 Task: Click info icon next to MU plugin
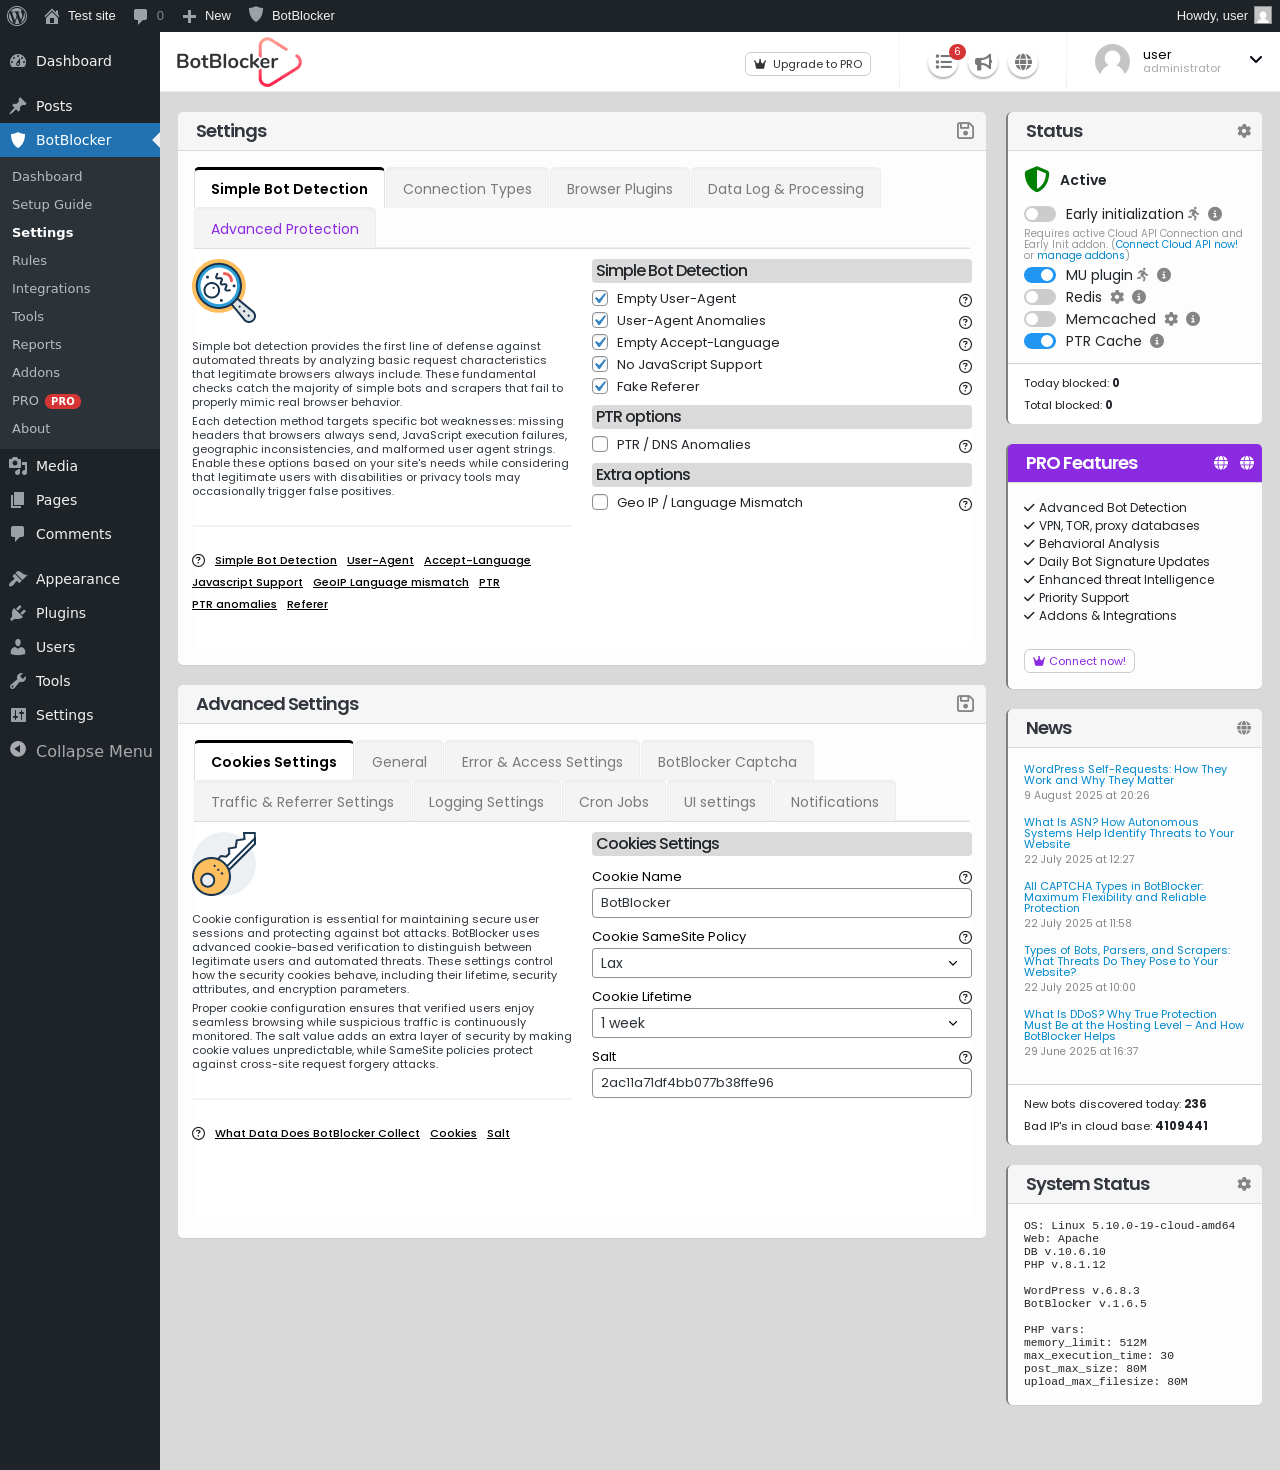pyautogui.click(x=1164, y=275)
